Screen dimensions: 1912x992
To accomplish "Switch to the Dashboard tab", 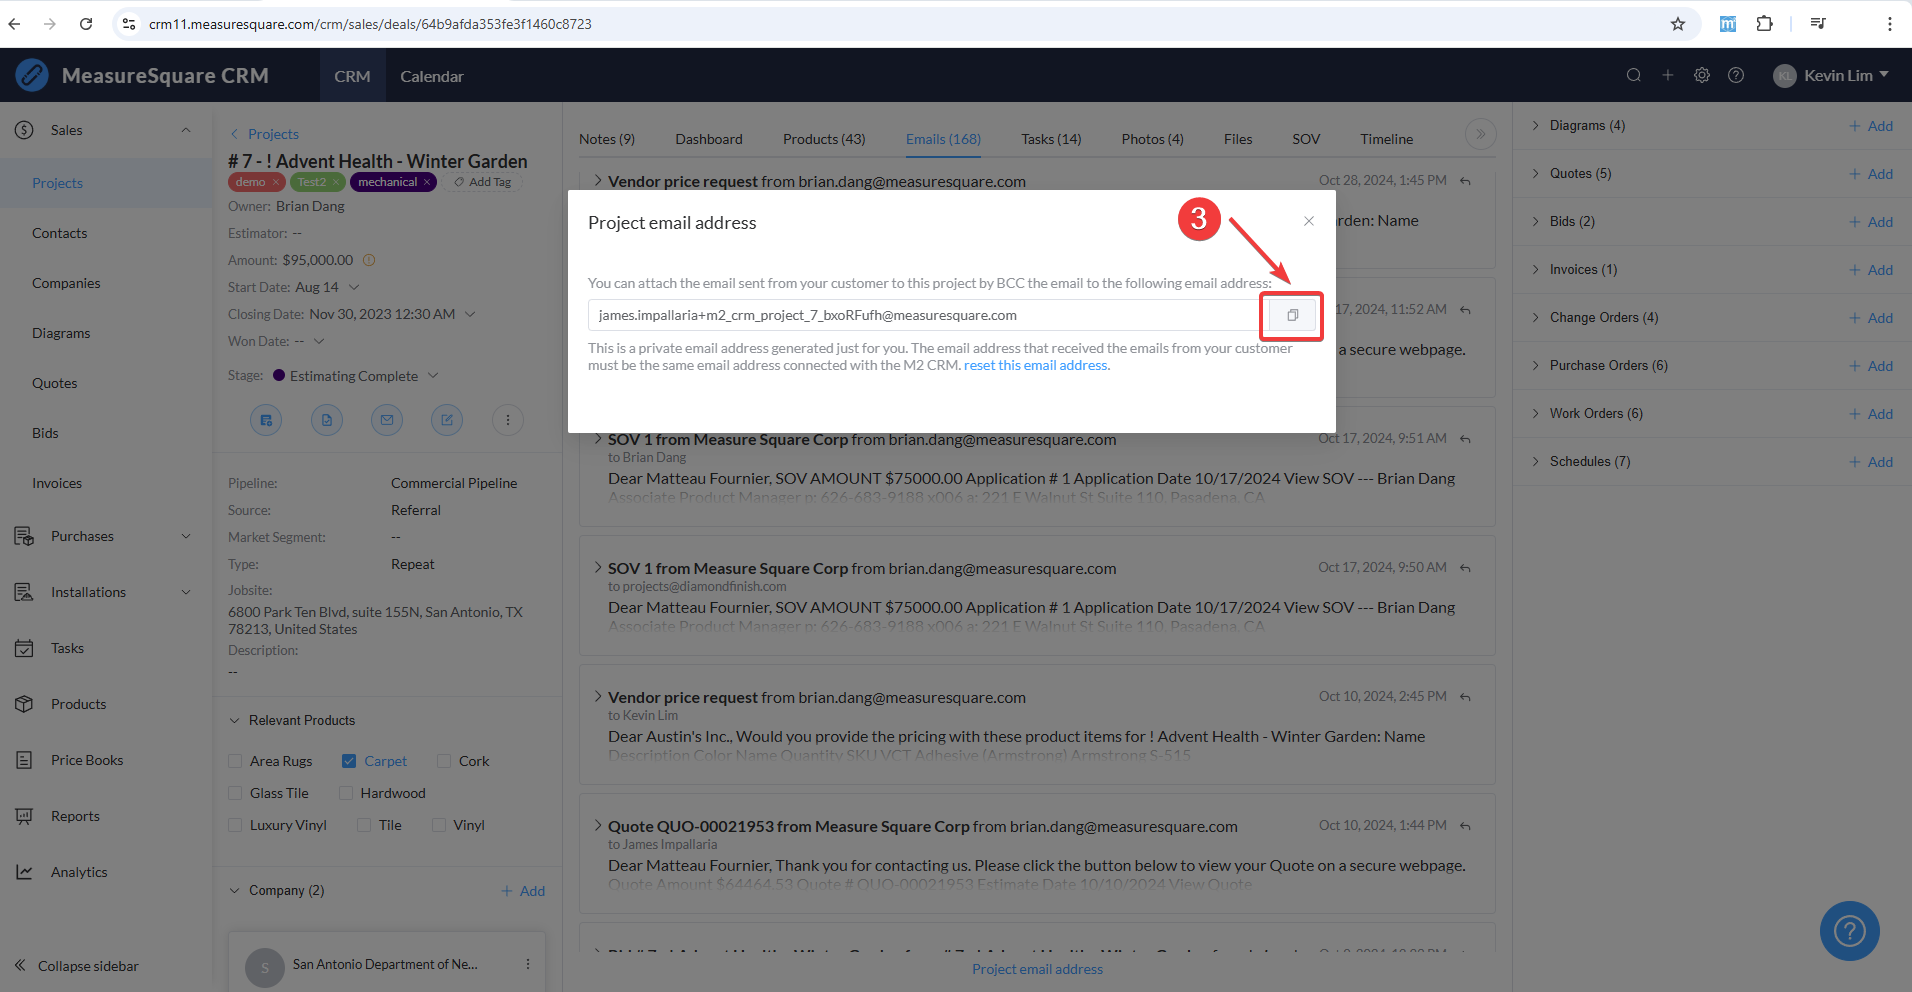I will click(709, 139).
